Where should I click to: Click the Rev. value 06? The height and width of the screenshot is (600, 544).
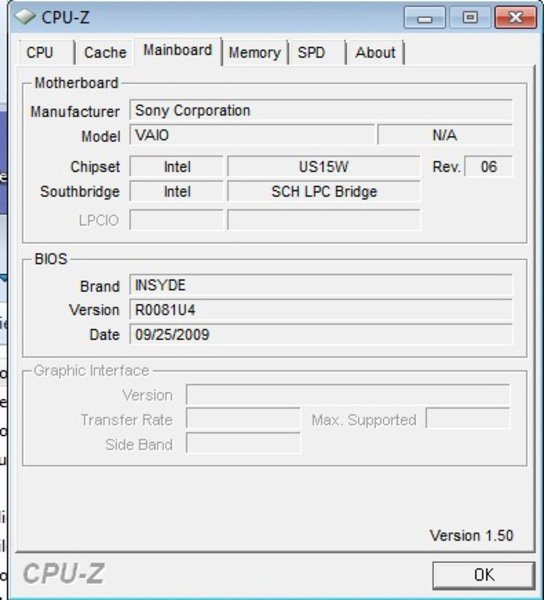pos(488,167)
